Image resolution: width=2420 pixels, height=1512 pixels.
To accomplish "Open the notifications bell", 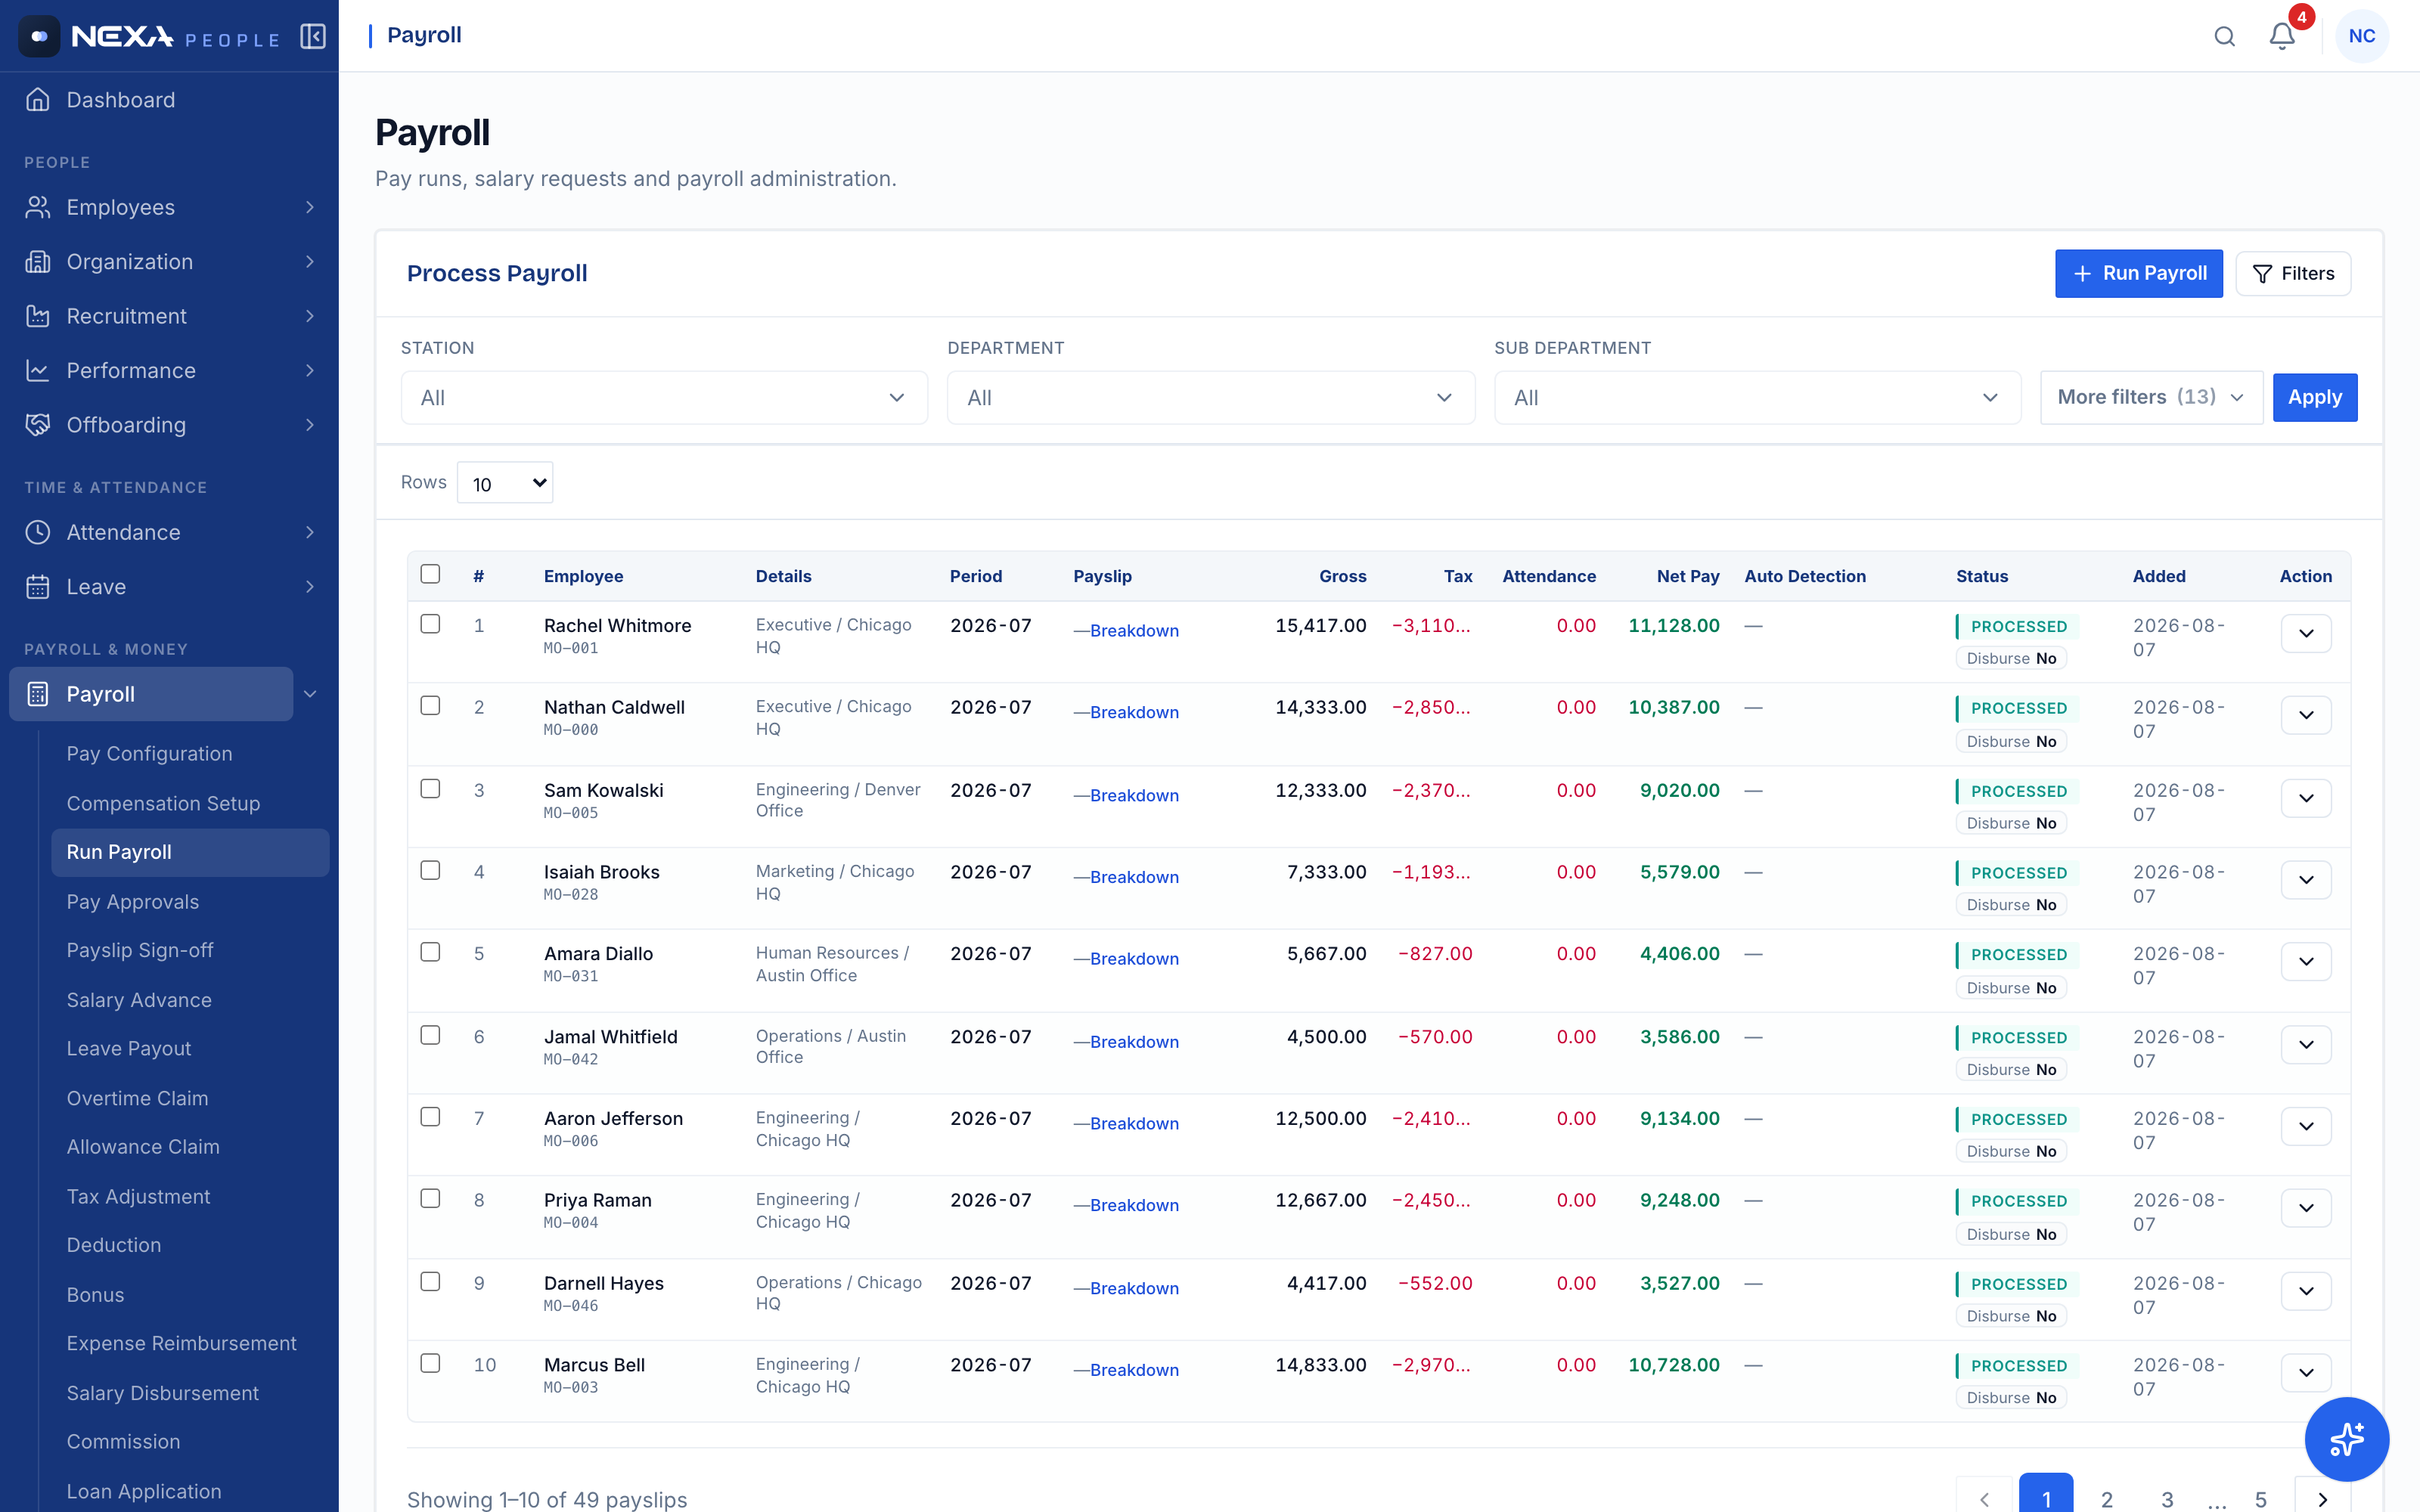I will click(x=2282, y=37).
